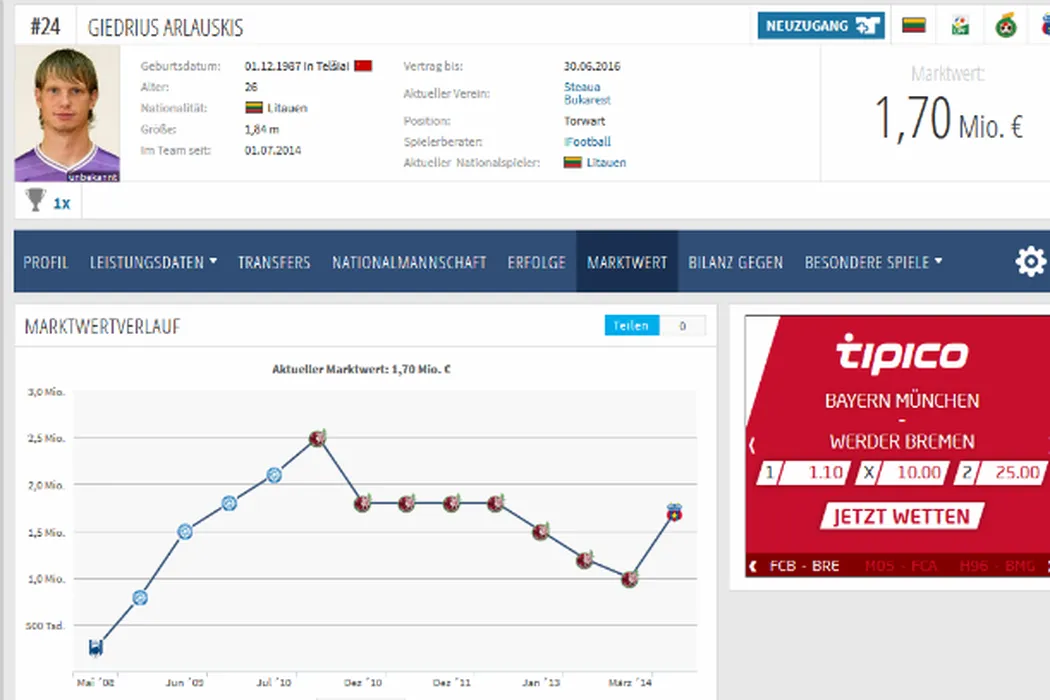This screenshot has height=700, width=1050.
Task: Click the rightmost club crest in header
Action: pos(1005,26)
